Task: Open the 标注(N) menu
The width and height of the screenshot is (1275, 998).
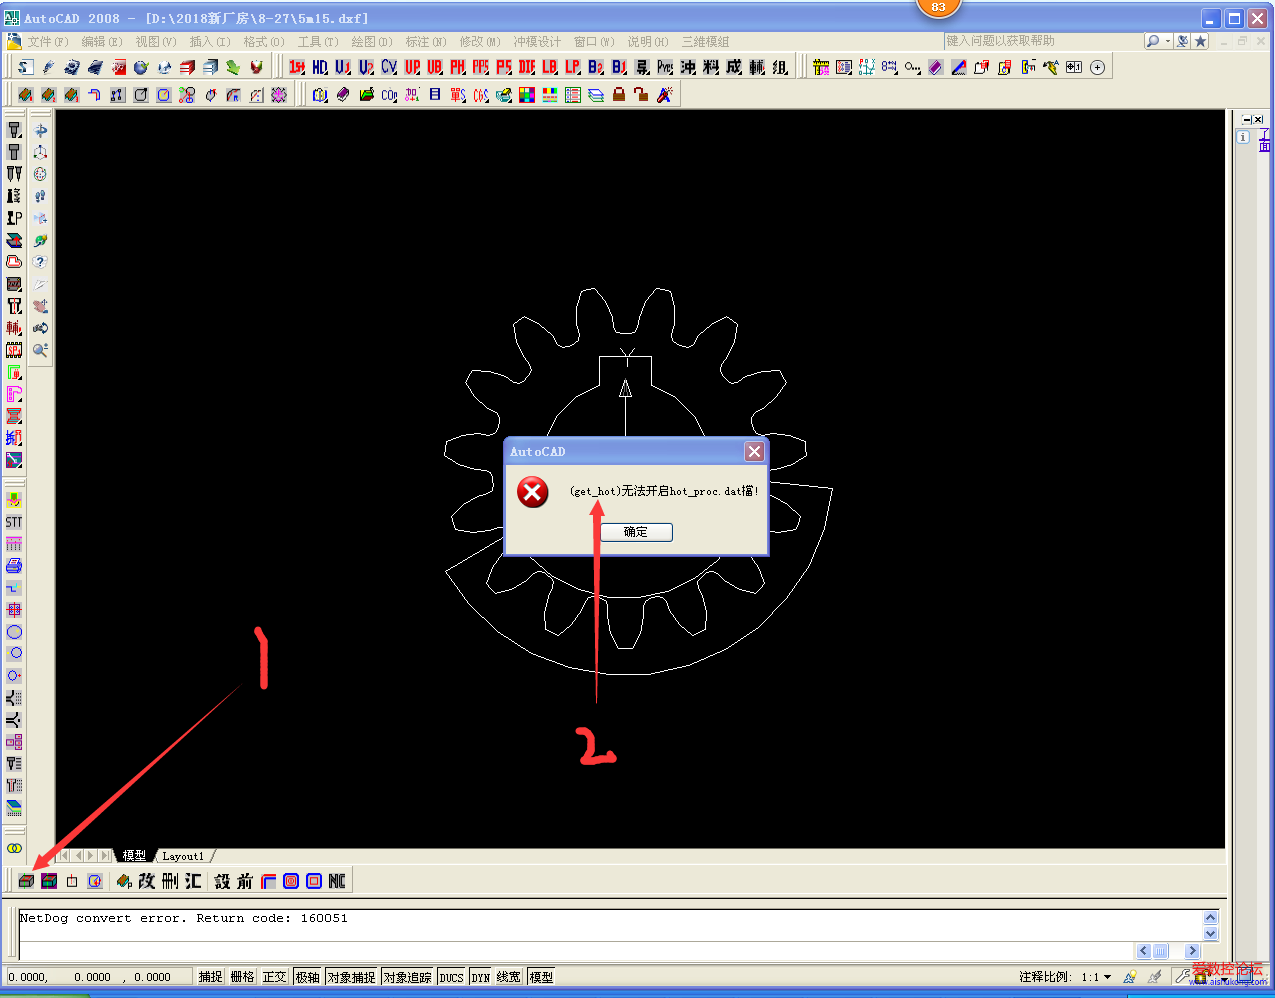Action: pos(426,42)
